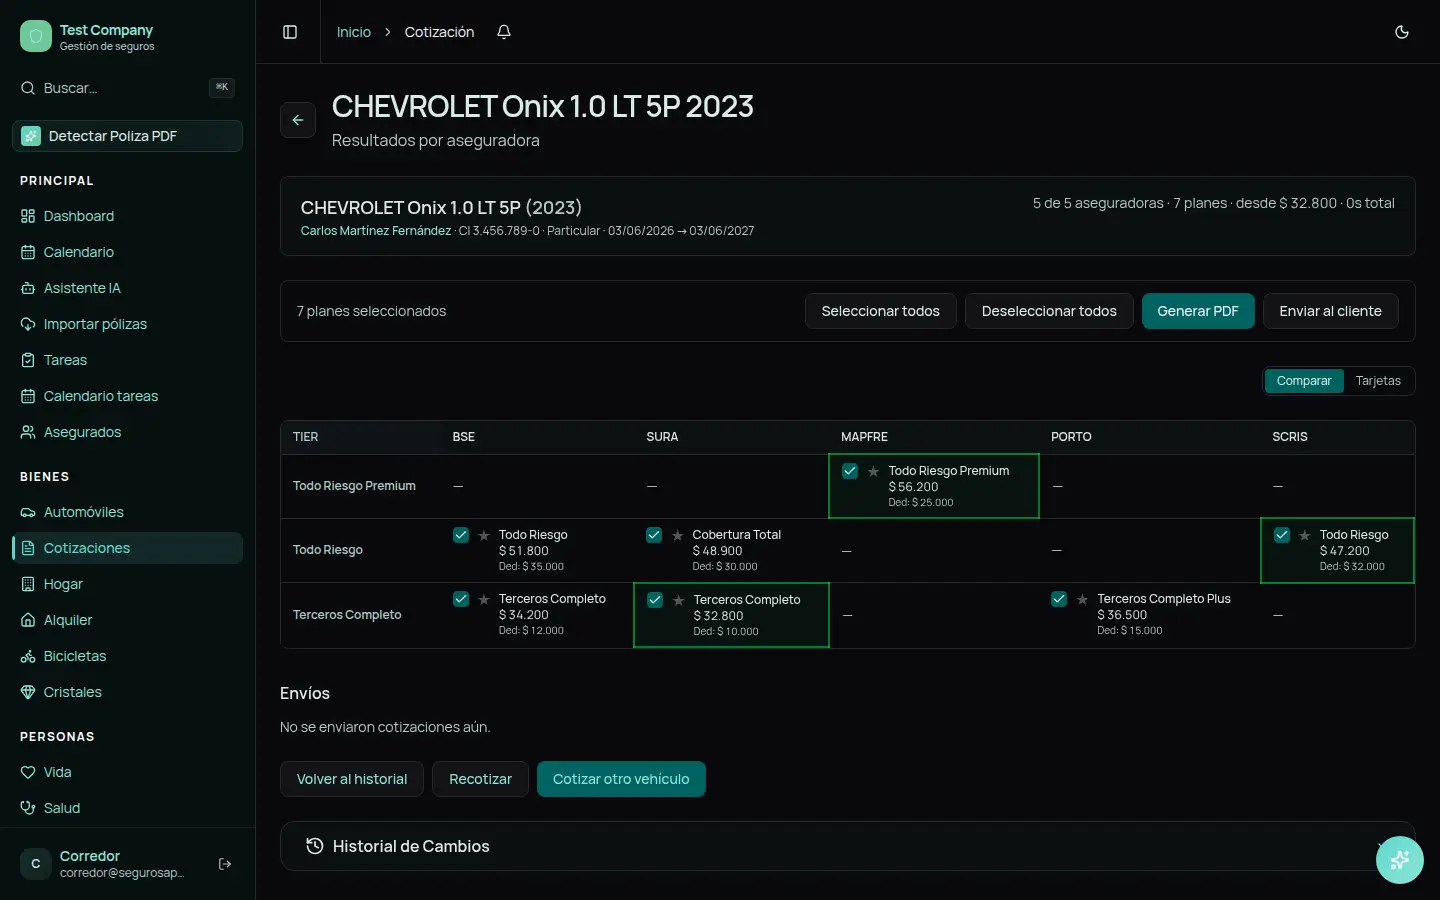Viewport: 1440px width, 900px height.
Task: Toggle the sidebar panel icon
Action: 290,32
